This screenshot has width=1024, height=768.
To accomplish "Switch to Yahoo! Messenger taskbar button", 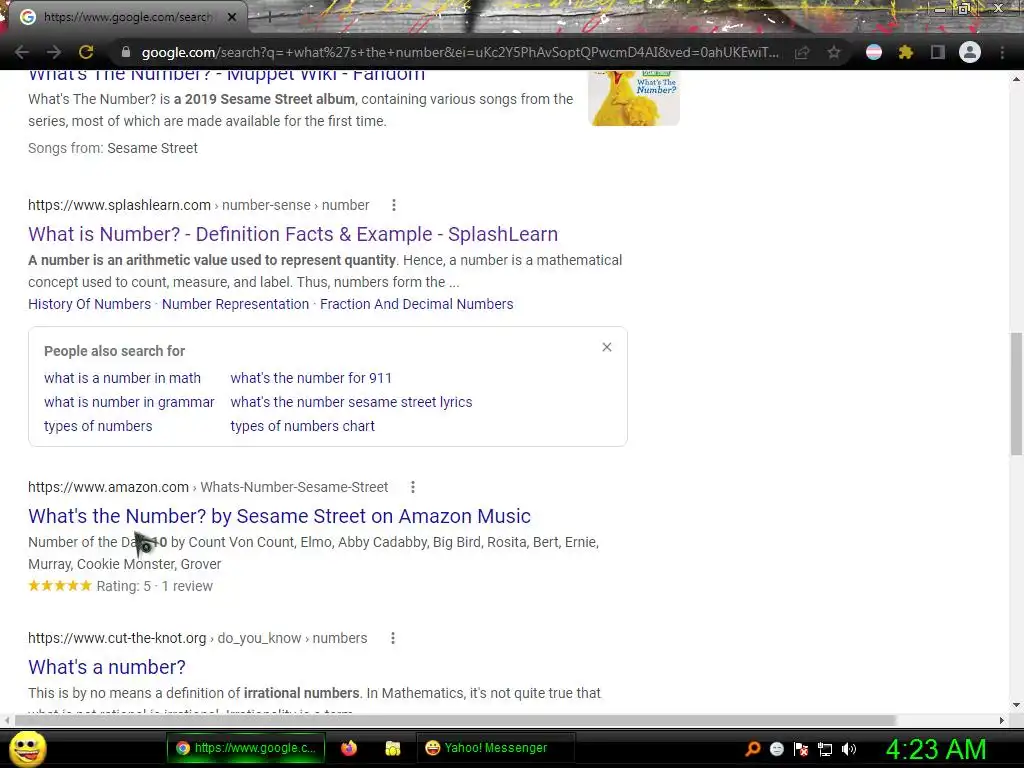I will coord(495,748).
